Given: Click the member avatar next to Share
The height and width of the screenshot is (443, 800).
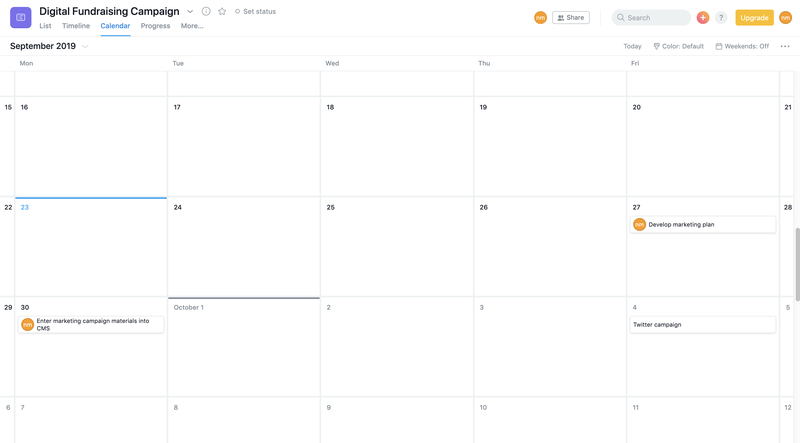Looking at the screenshot, I should 540,17.
